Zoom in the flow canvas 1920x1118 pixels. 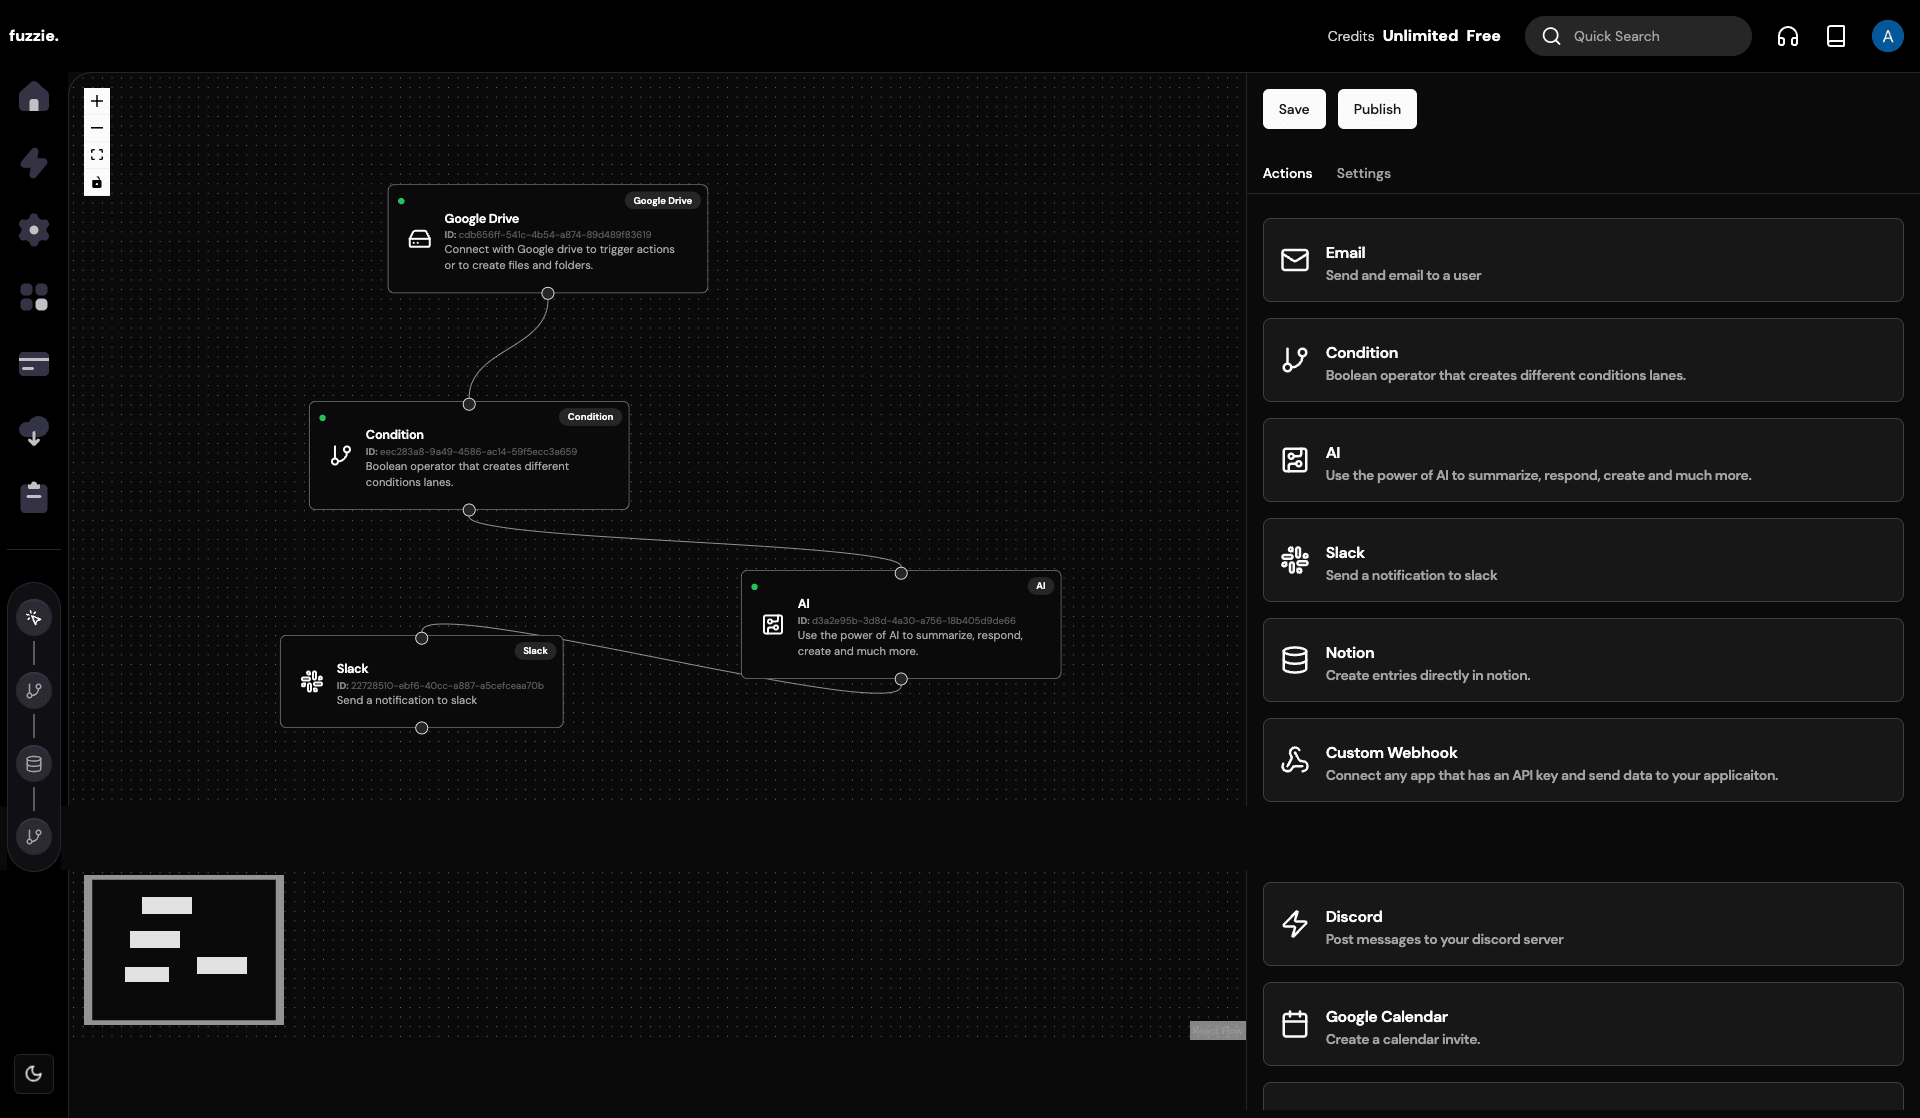coord(97,101)
